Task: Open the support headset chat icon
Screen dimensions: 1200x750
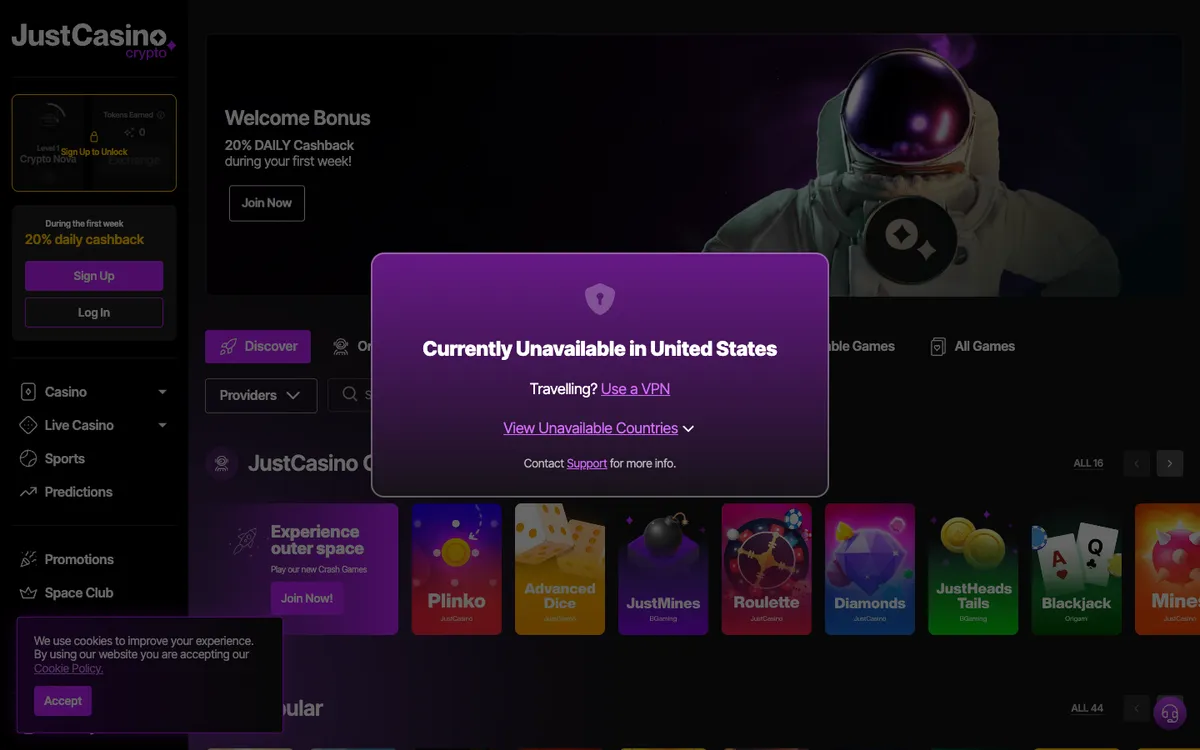Action: (1170, 713)
